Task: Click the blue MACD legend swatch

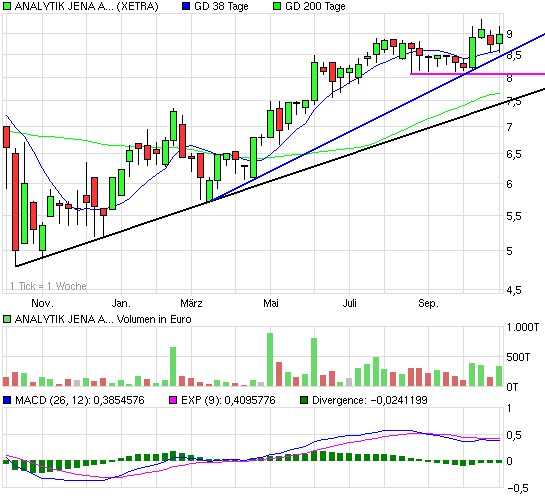Action: [7, 400]
